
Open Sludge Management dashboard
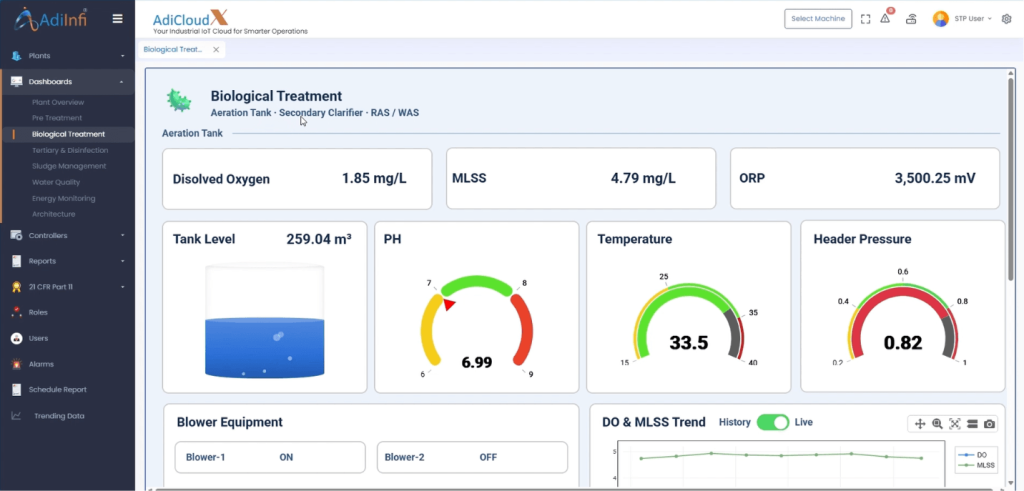69,166
